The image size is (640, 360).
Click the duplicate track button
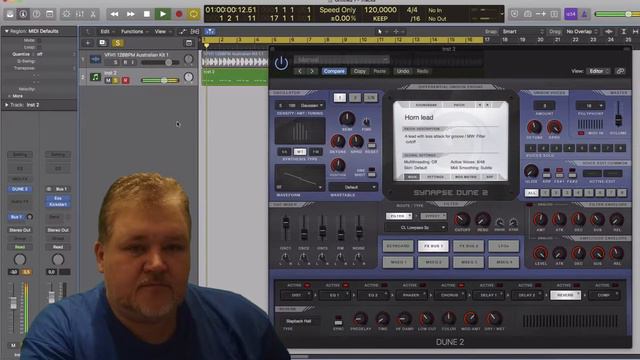click(x=102, y=43)
